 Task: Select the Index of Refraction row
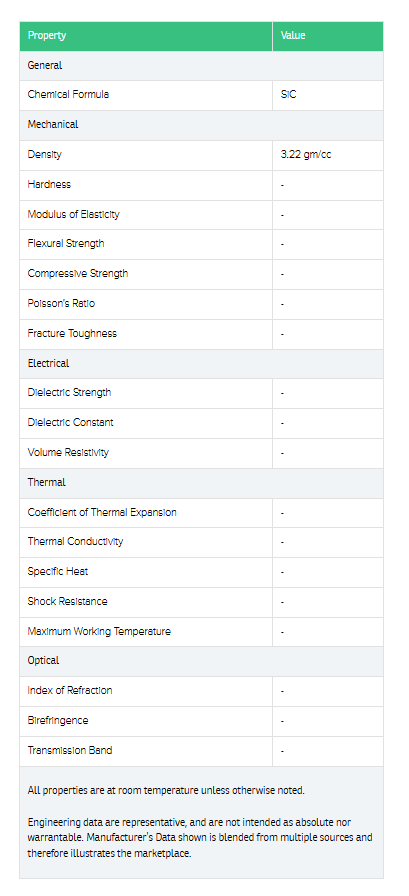201,691
